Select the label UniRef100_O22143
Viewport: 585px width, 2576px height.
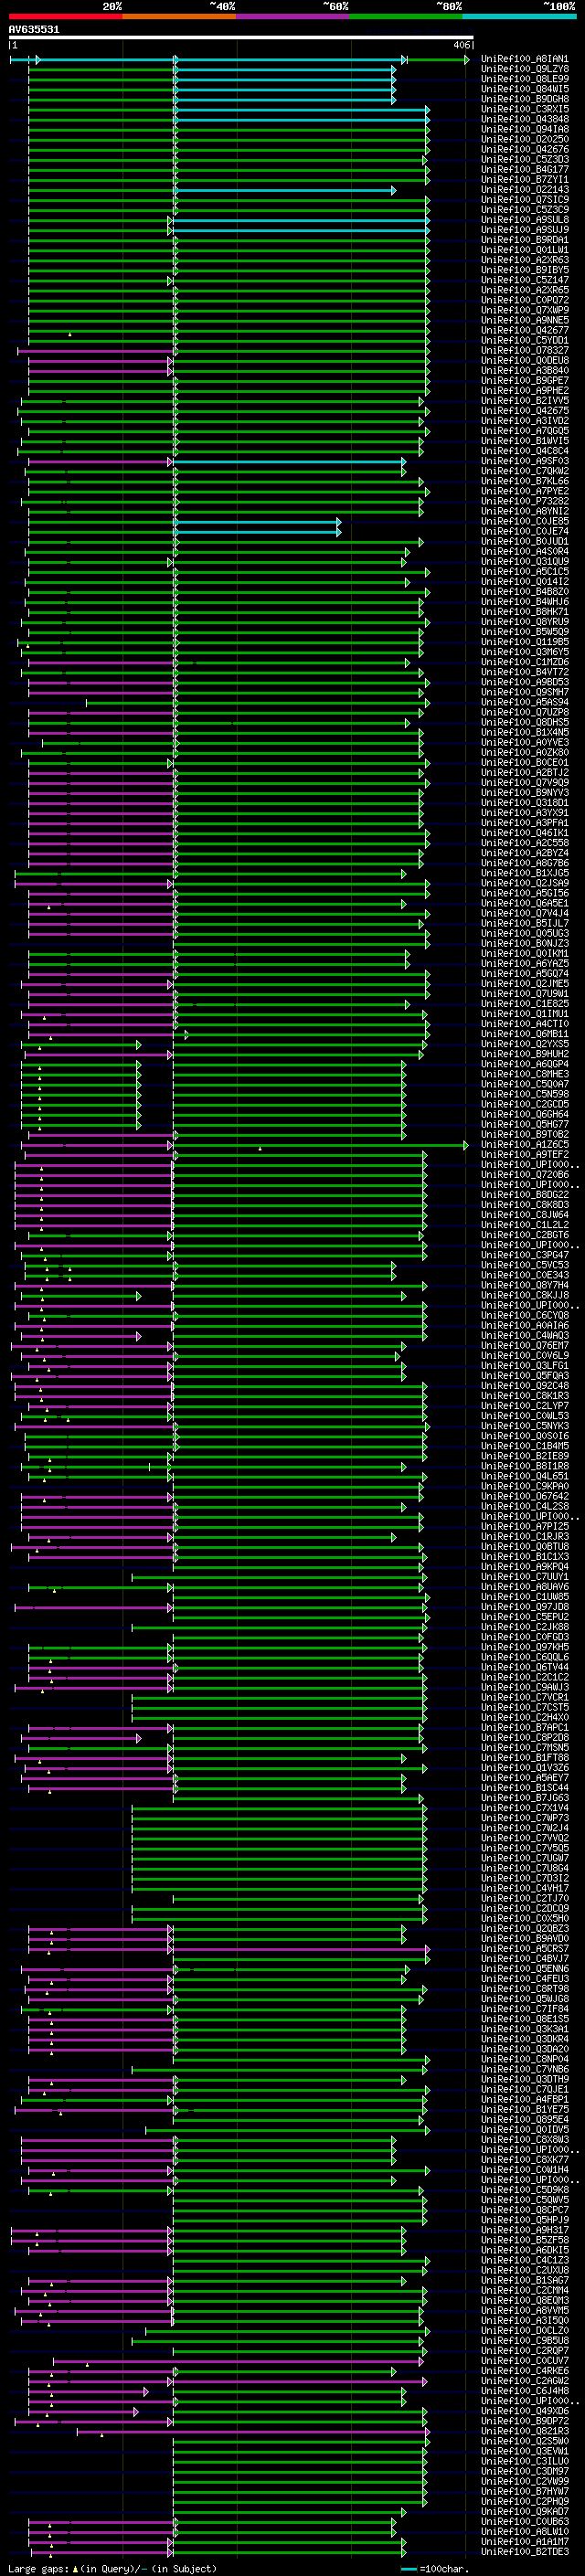click(x=525, y=190)
